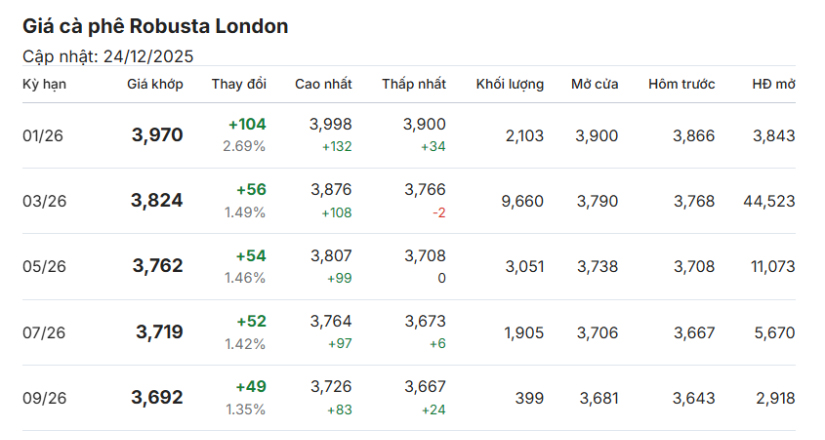Click the +104 change value
The image size is (825, 440).
tap(247, 124)
